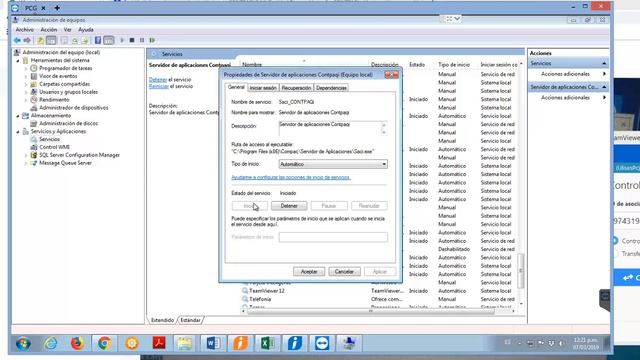Open the Windows Start orb
Image resolution: width=640 pixels, height=360 pixels.
click(23, 343)
